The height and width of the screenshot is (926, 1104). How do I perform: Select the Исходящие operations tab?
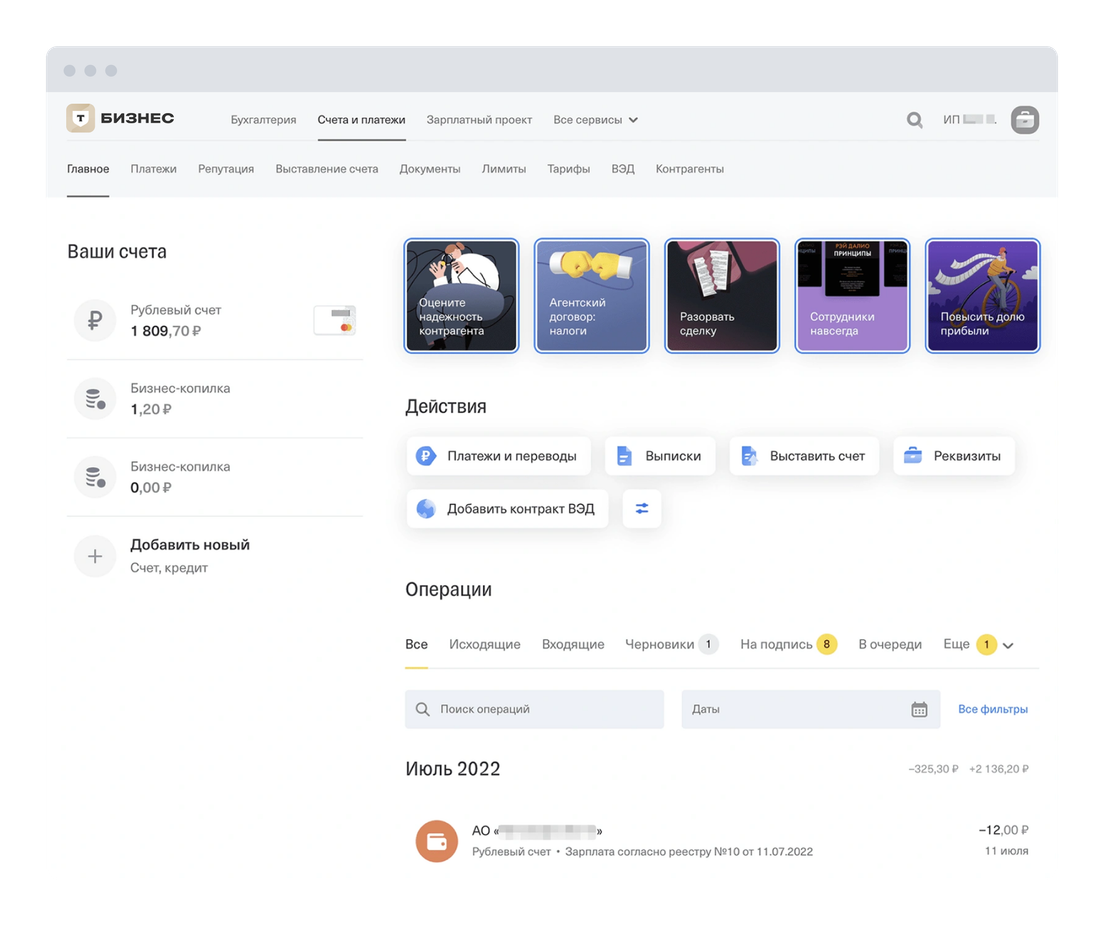[x=484, y=645]
